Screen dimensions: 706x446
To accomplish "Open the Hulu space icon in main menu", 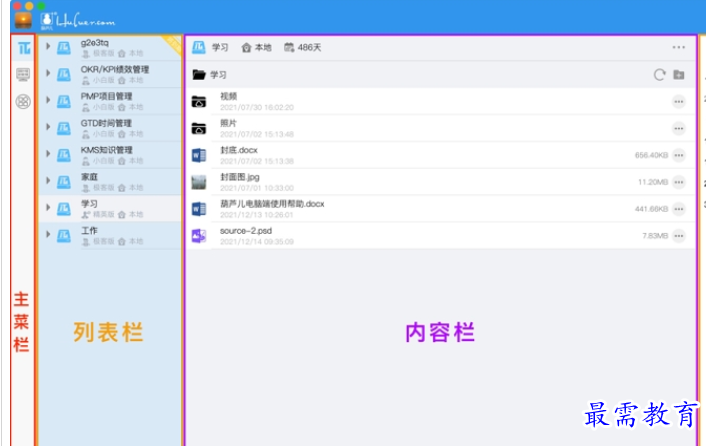I will point(23,48).
